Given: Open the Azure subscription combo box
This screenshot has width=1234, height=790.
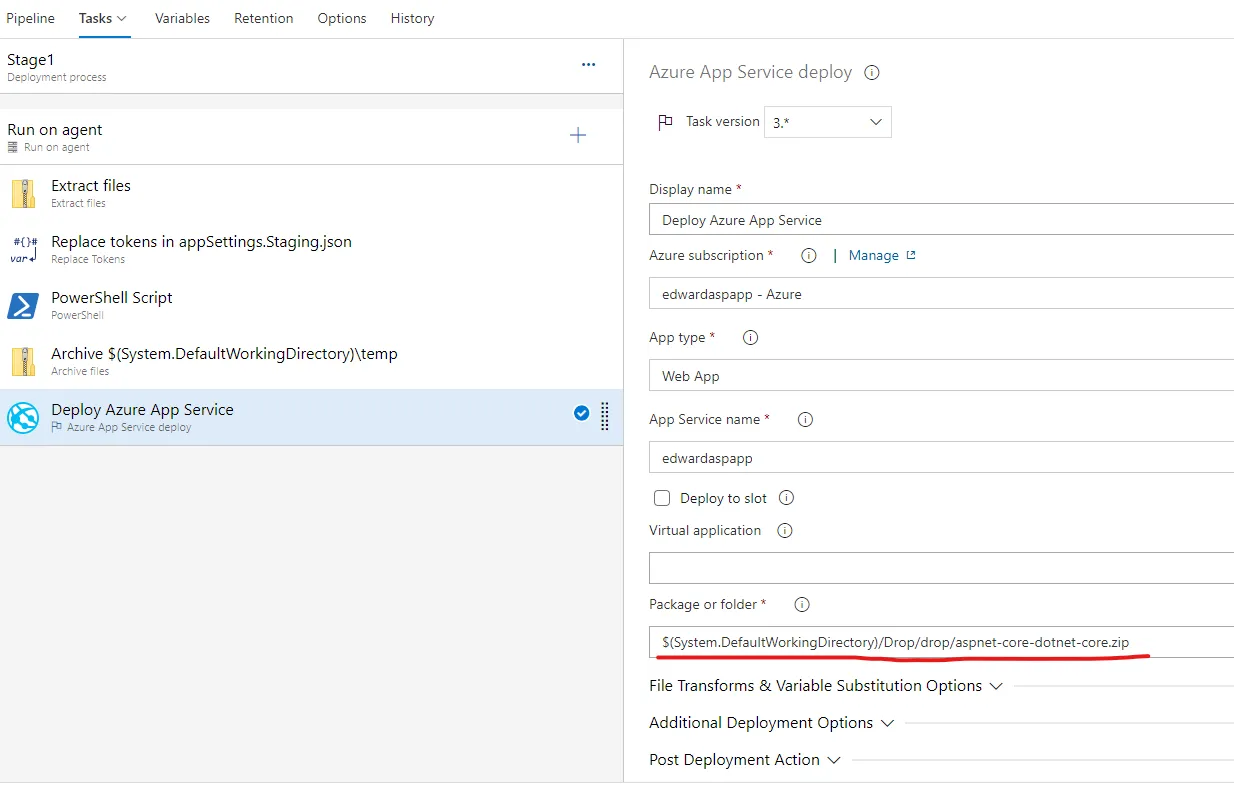Looking at the screenshot, I should (x=941, y=294).
